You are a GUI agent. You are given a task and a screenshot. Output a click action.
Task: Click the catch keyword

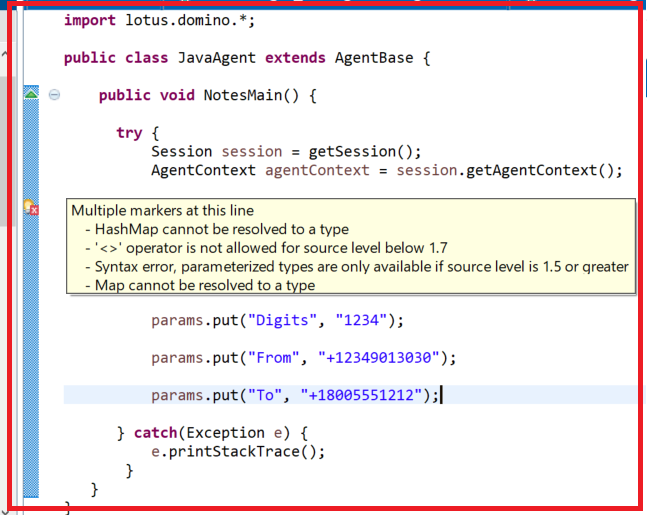pos(156,432)
